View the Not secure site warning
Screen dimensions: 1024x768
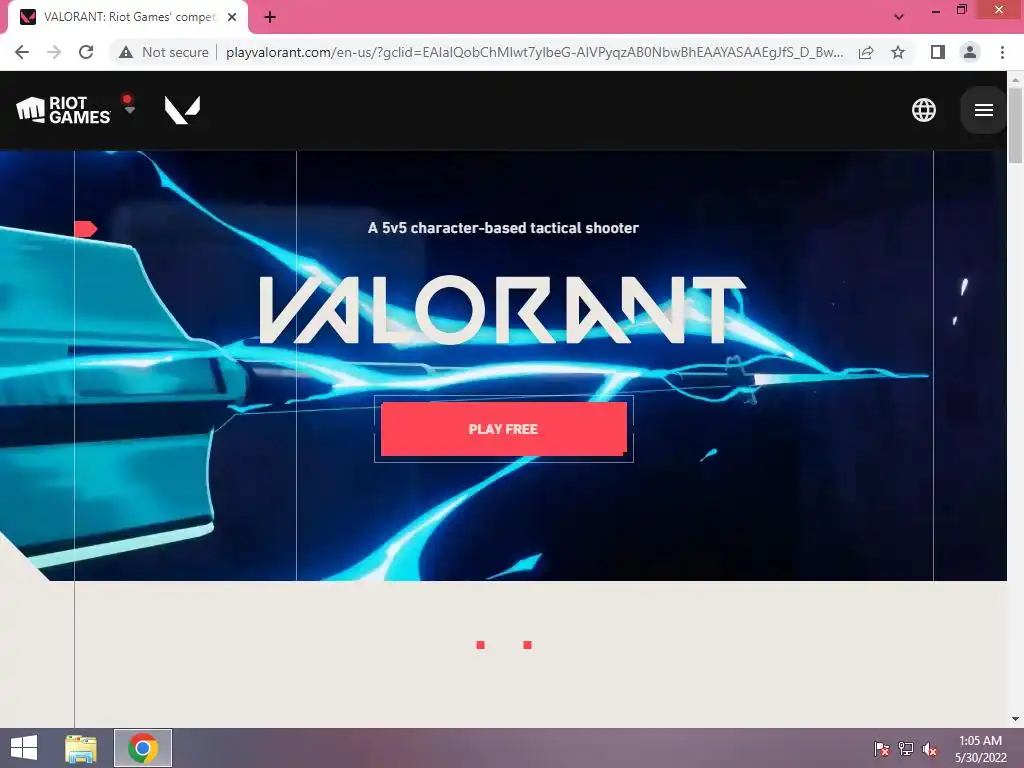[x=164, y=52]
